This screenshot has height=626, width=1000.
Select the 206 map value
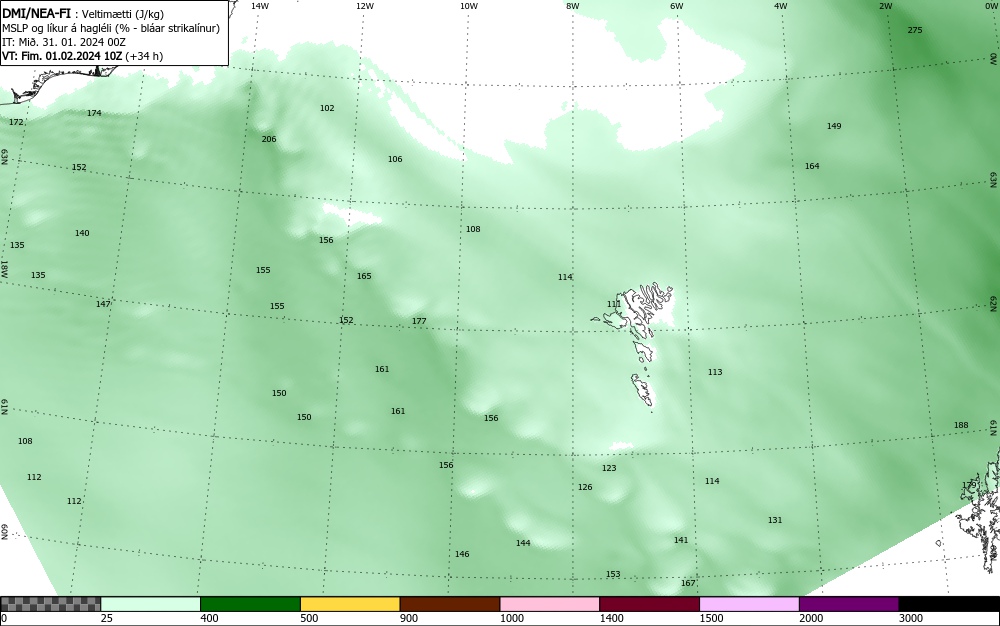269,139
